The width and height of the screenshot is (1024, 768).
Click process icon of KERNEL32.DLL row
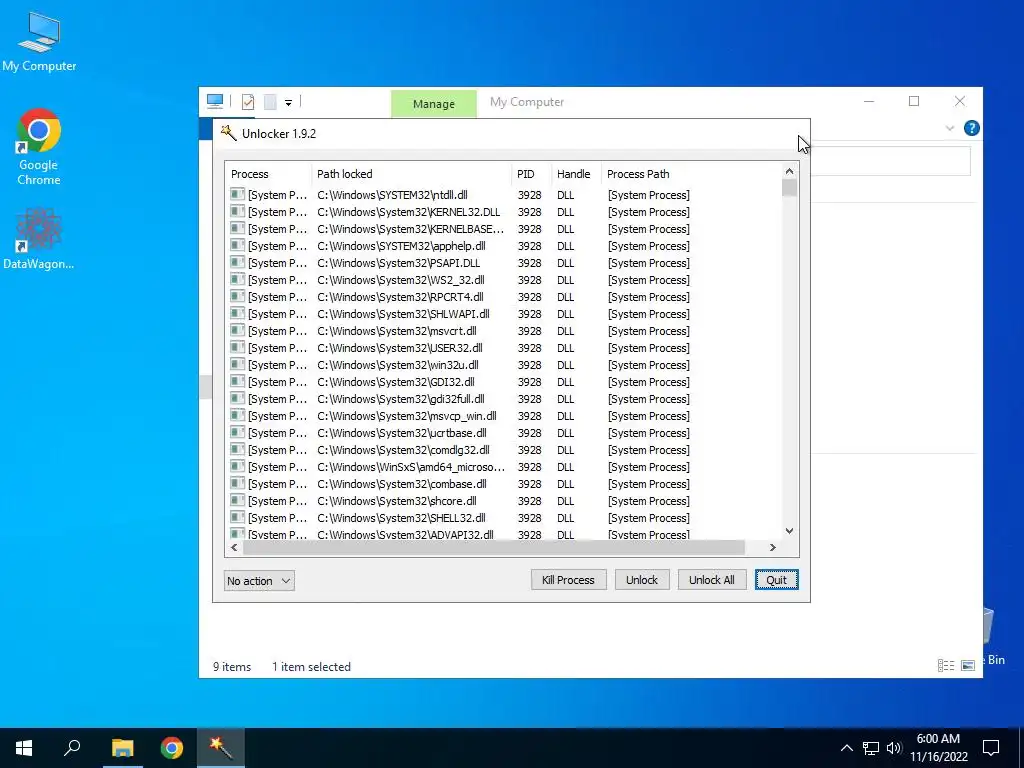(237, 212)
